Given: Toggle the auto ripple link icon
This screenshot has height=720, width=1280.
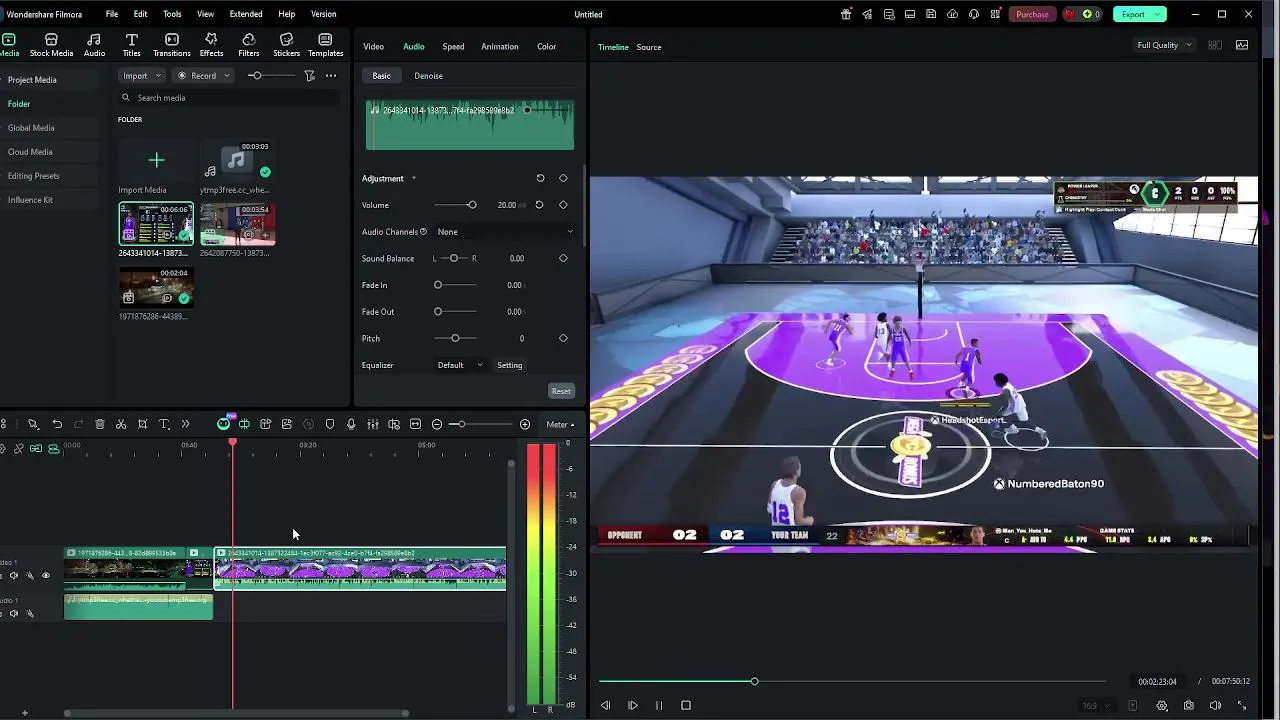Looking at the screenshot, I should (x=36, y=448).
